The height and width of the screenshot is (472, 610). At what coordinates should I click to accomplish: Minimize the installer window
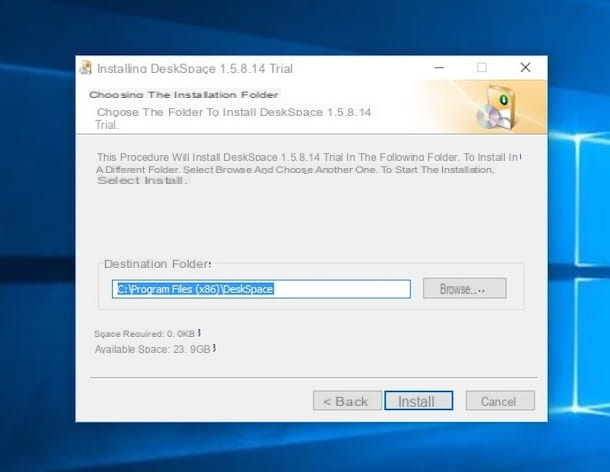(439, 68)
